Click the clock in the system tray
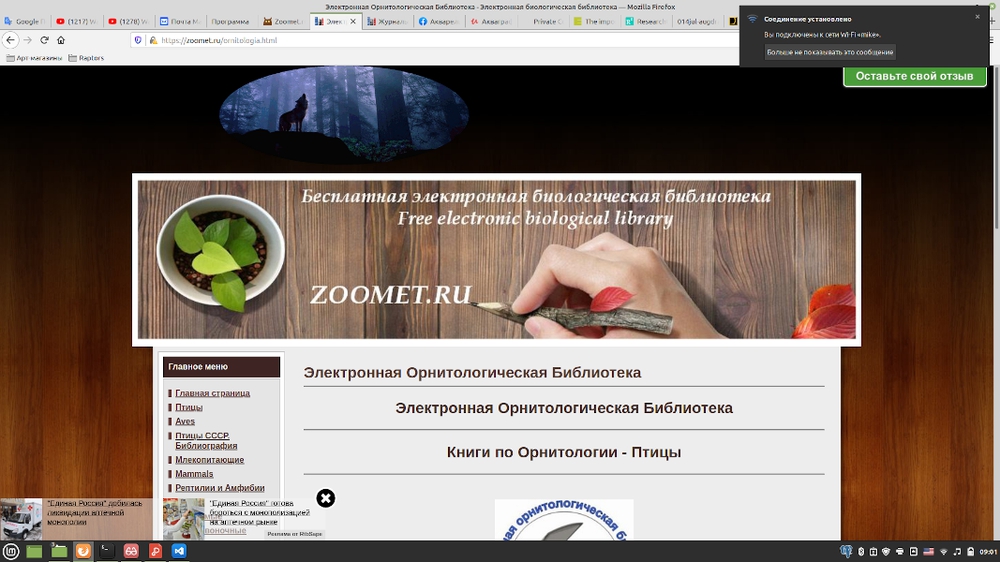1000x562 pixels. pyautogui.click(x=988, y=552)
